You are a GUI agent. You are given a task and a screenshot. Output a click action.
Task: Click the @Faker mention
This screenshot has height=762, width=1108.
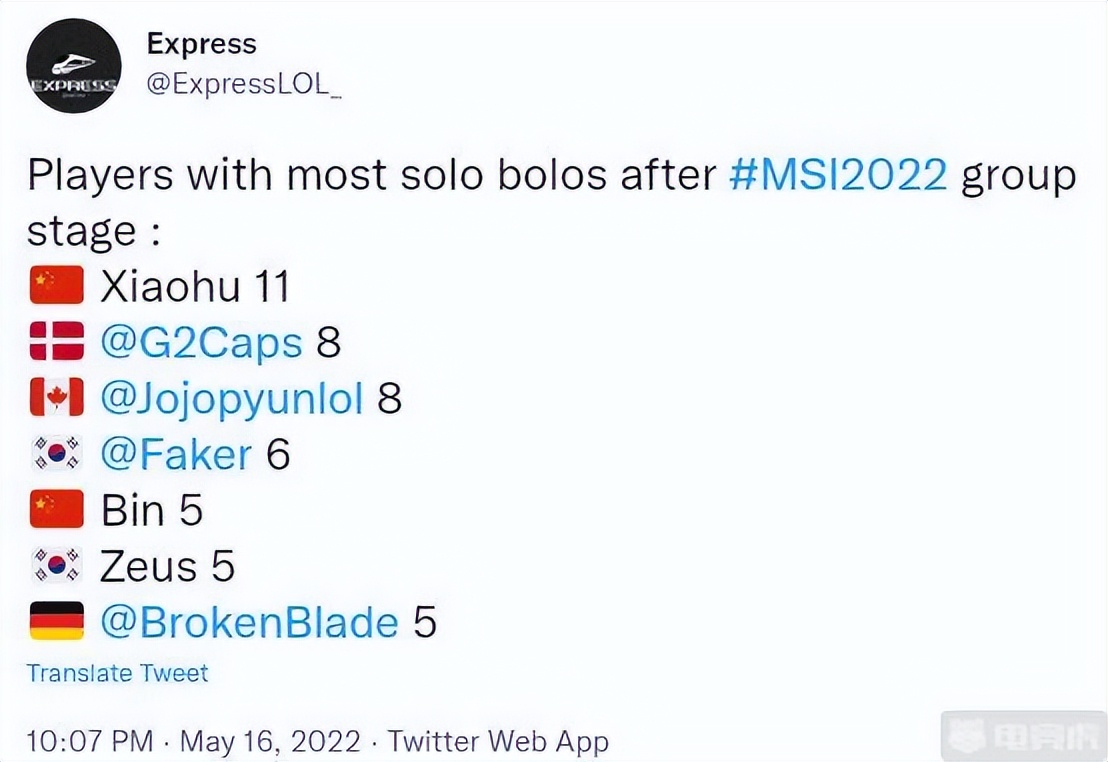[176, 455]
